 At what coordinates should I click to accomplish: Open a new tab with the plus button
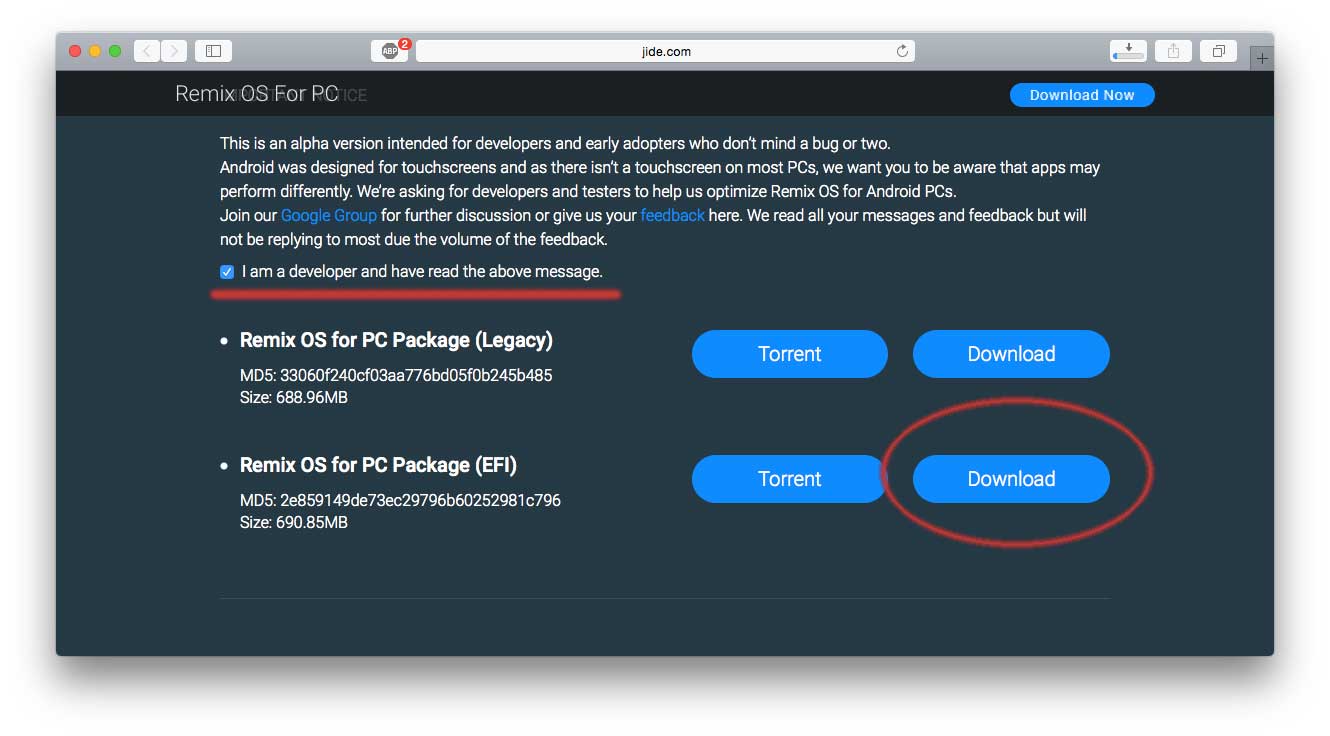pos(1262,59)
